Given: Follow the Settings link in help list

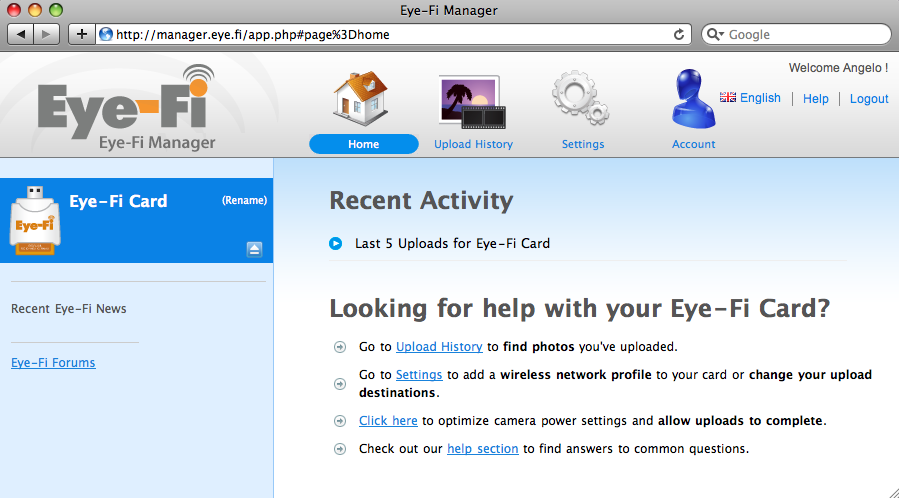Looking at the screenshot, I should click(x=419, y=375).
